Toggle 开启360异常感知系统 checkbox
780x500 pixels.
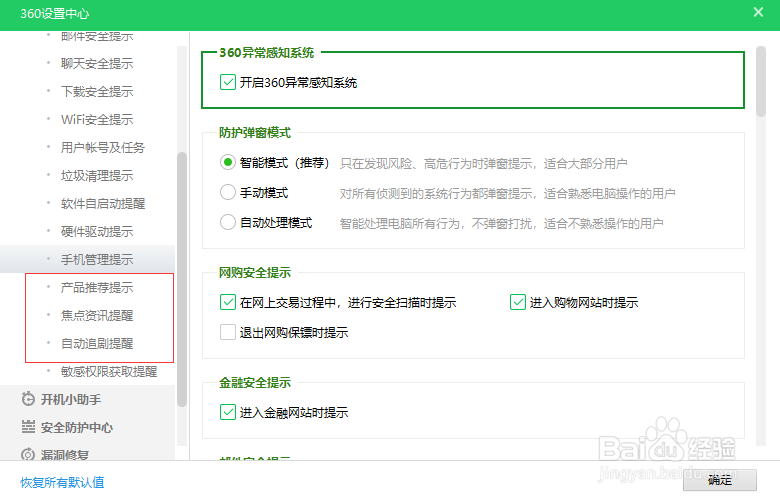coord(228,82)
